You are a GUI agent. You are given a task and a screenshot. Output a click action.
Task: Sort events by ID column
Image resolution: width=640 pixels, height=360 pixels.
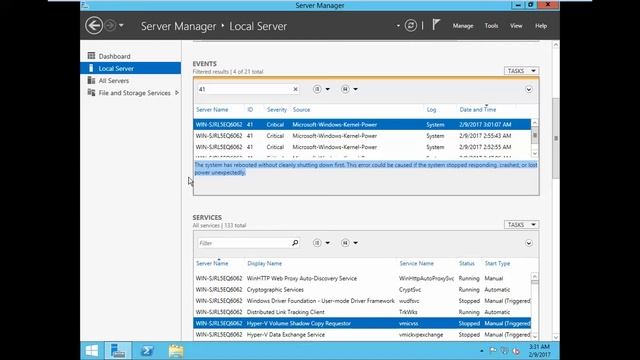[250, 110]
